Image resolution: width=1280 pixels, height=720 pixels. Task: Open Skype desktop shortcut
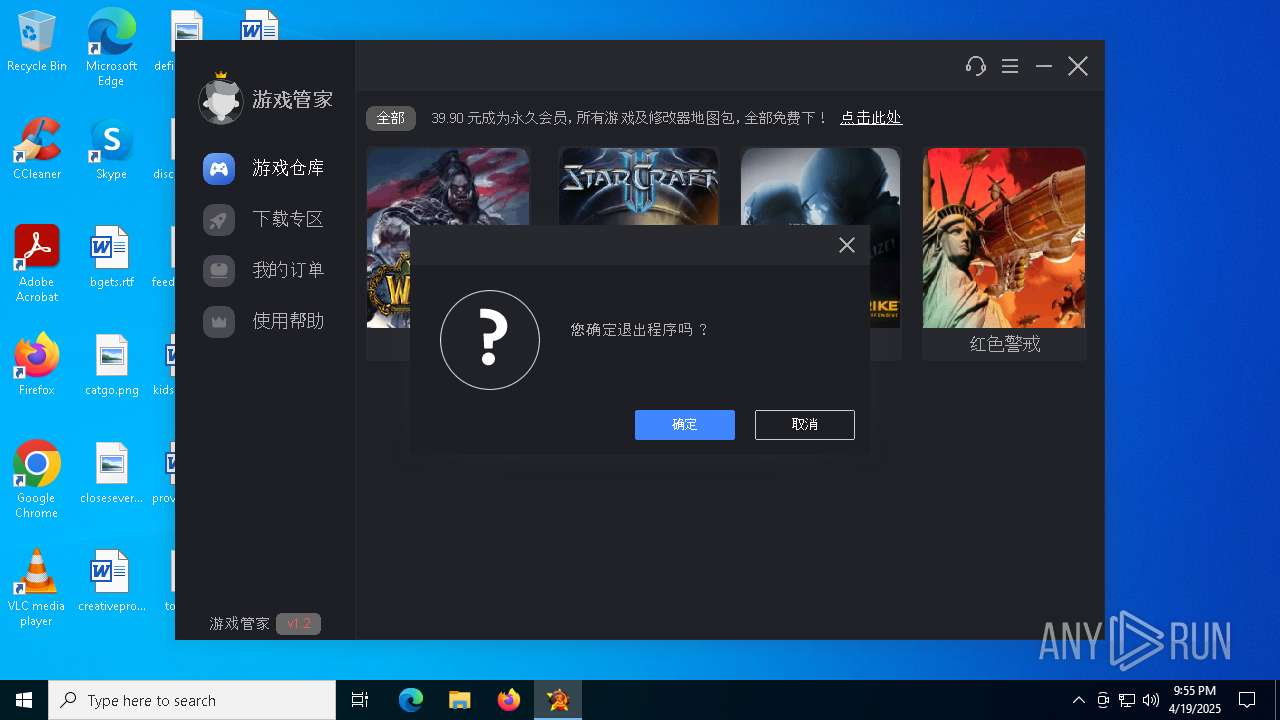coord(111,149)
